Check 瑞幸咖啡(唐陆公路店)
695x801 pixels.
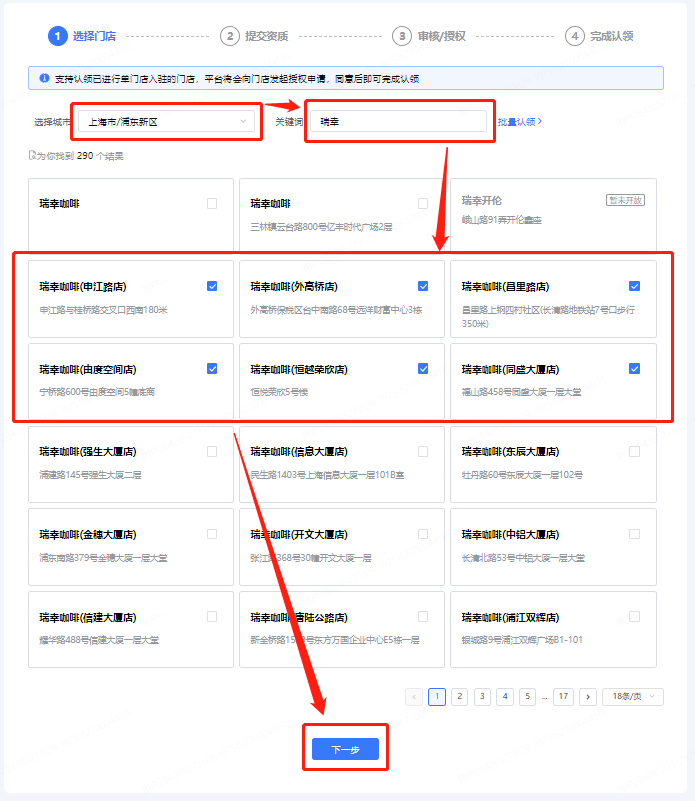click(x=423, y=617)
